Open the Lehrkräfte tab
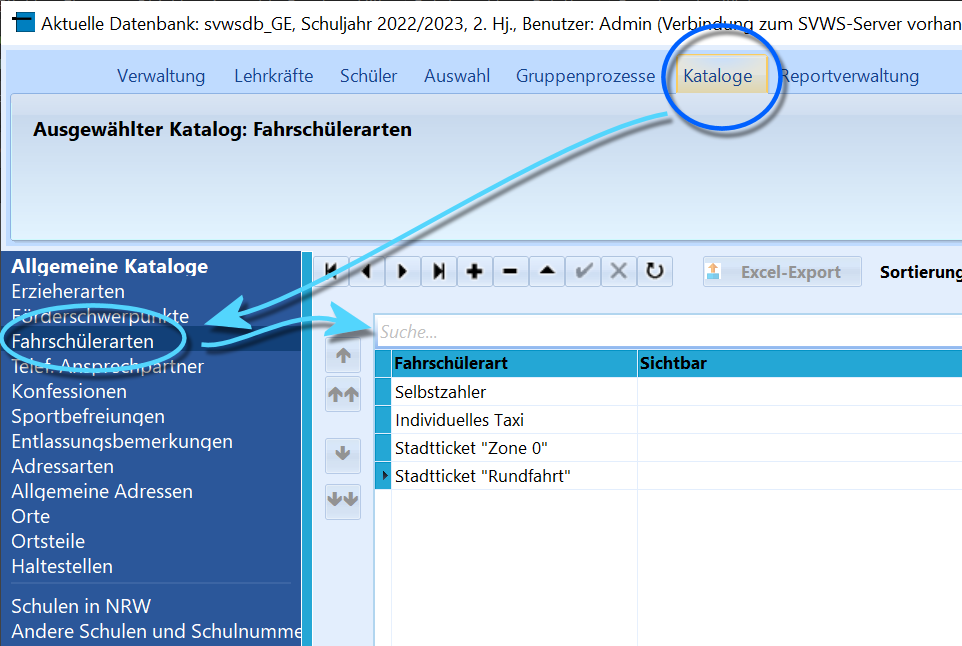Screen dimensions: 962x646 274,76
